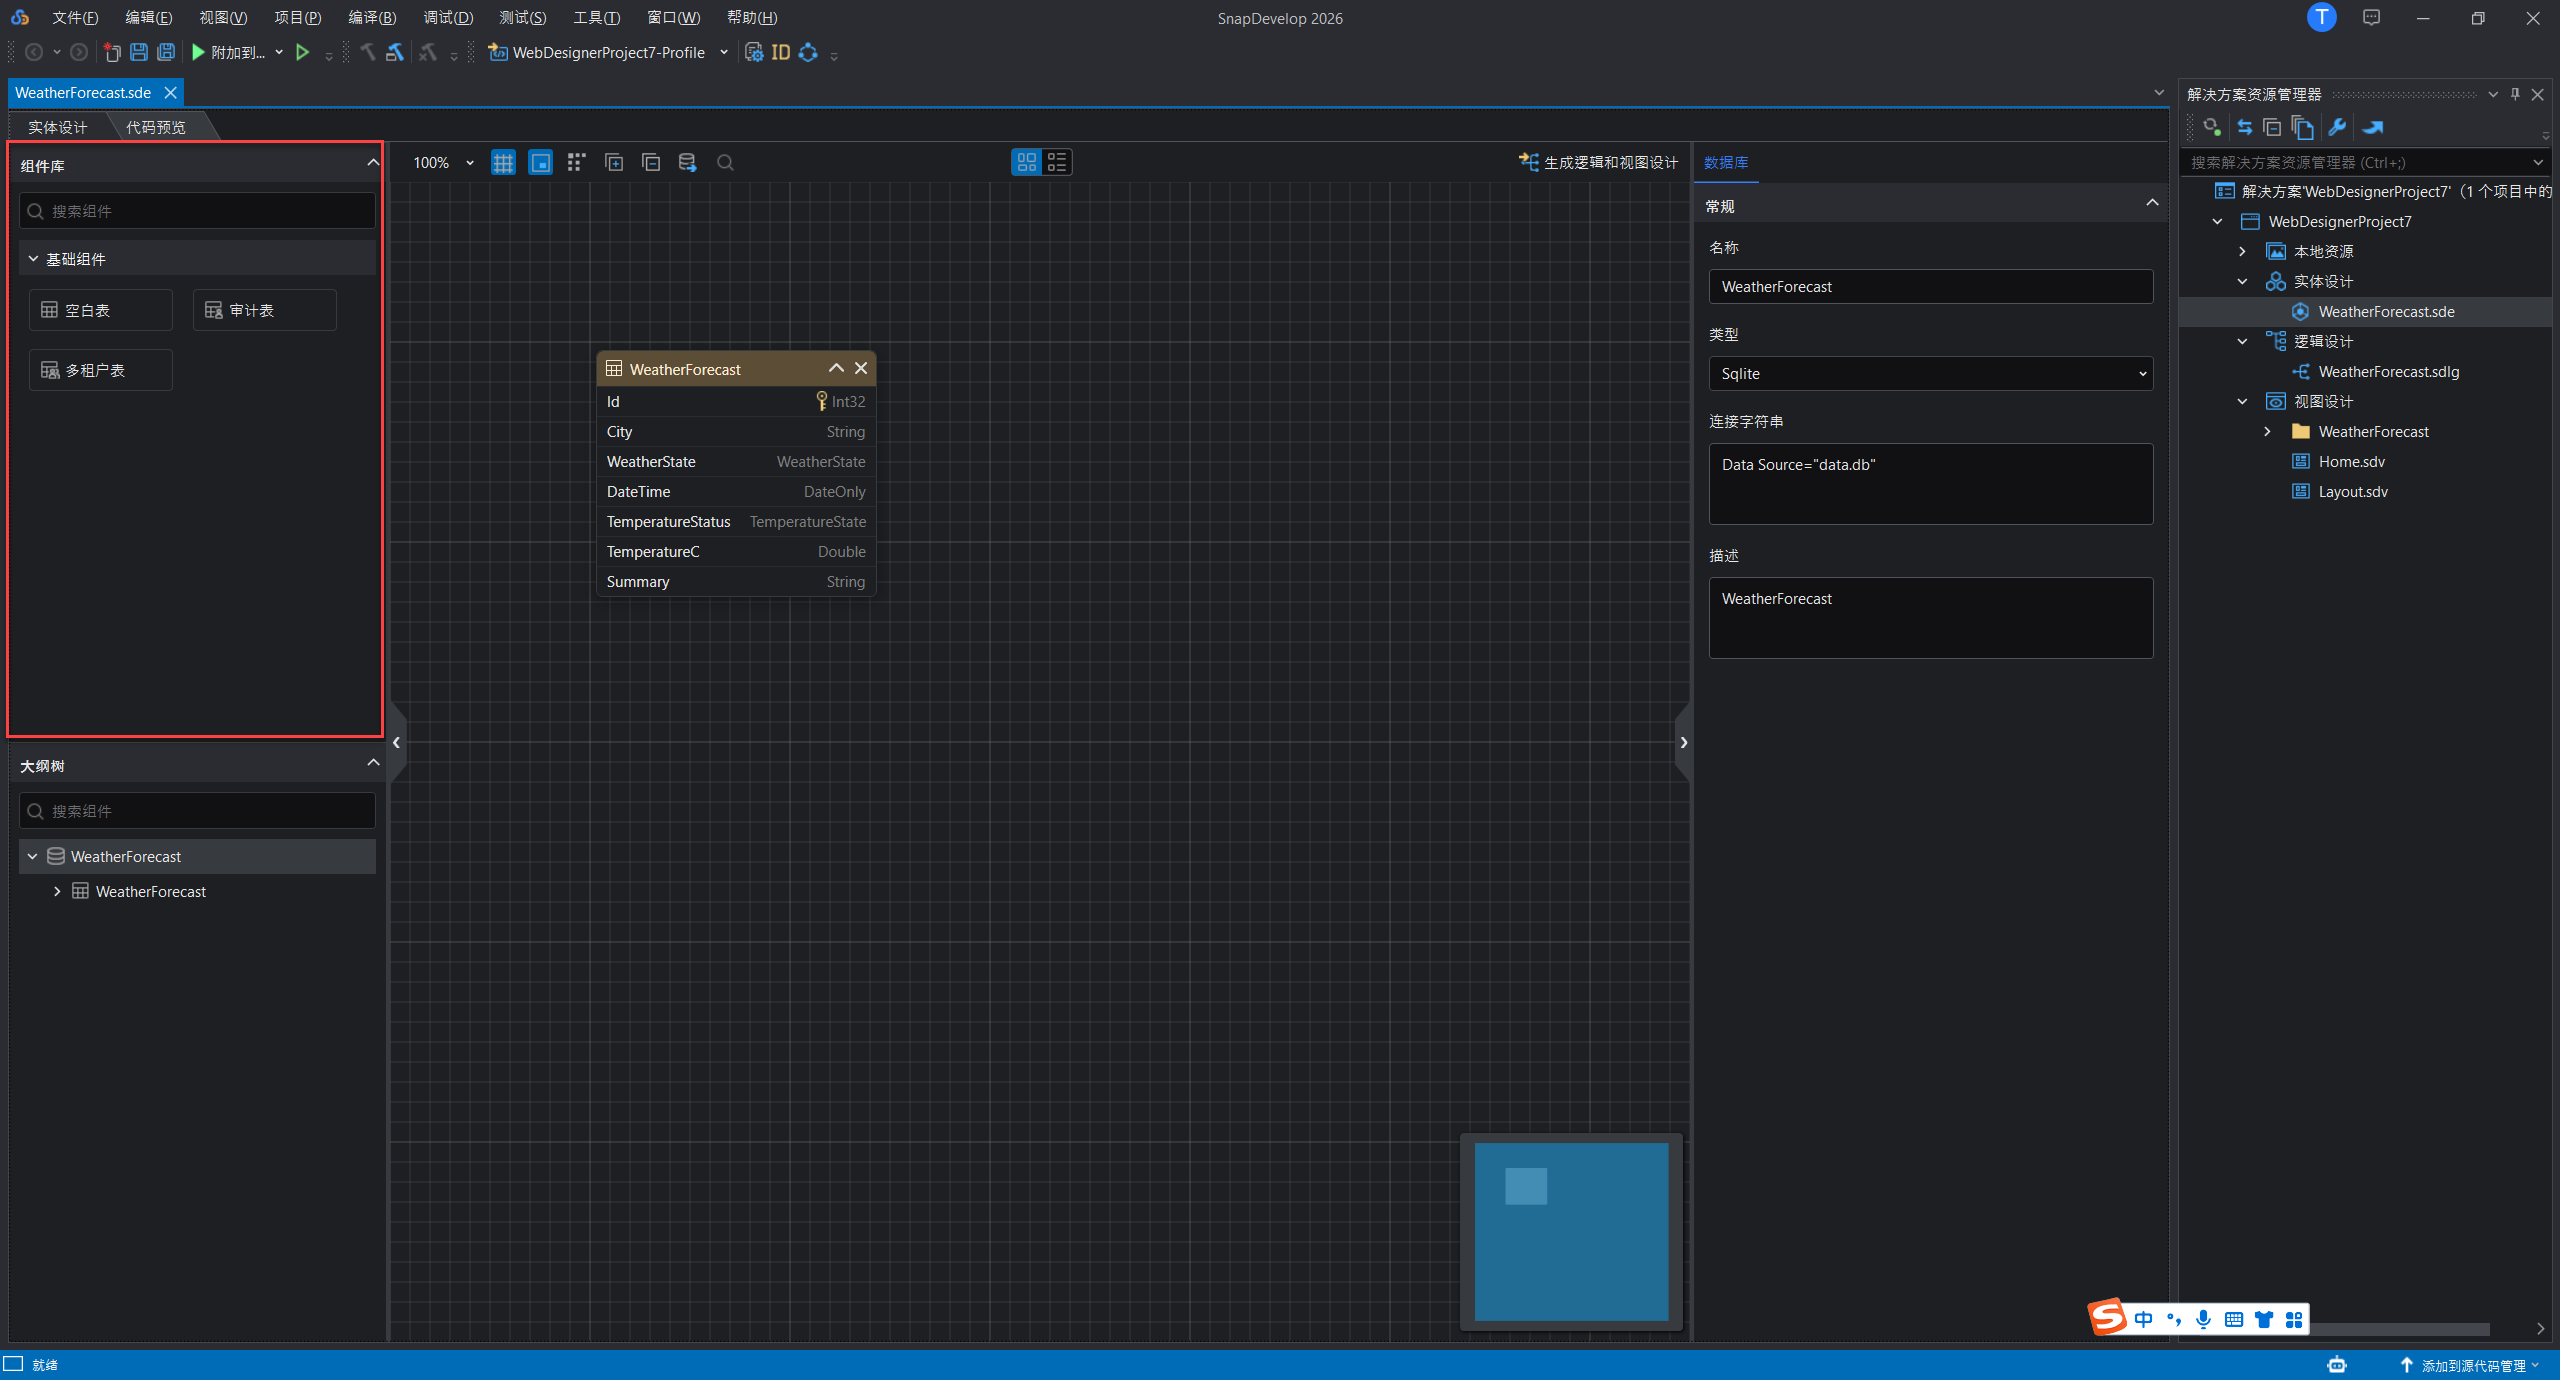Add the 空白表 blank table component
Viewport: 2560px width, 1380px height.
coord(101,310)
